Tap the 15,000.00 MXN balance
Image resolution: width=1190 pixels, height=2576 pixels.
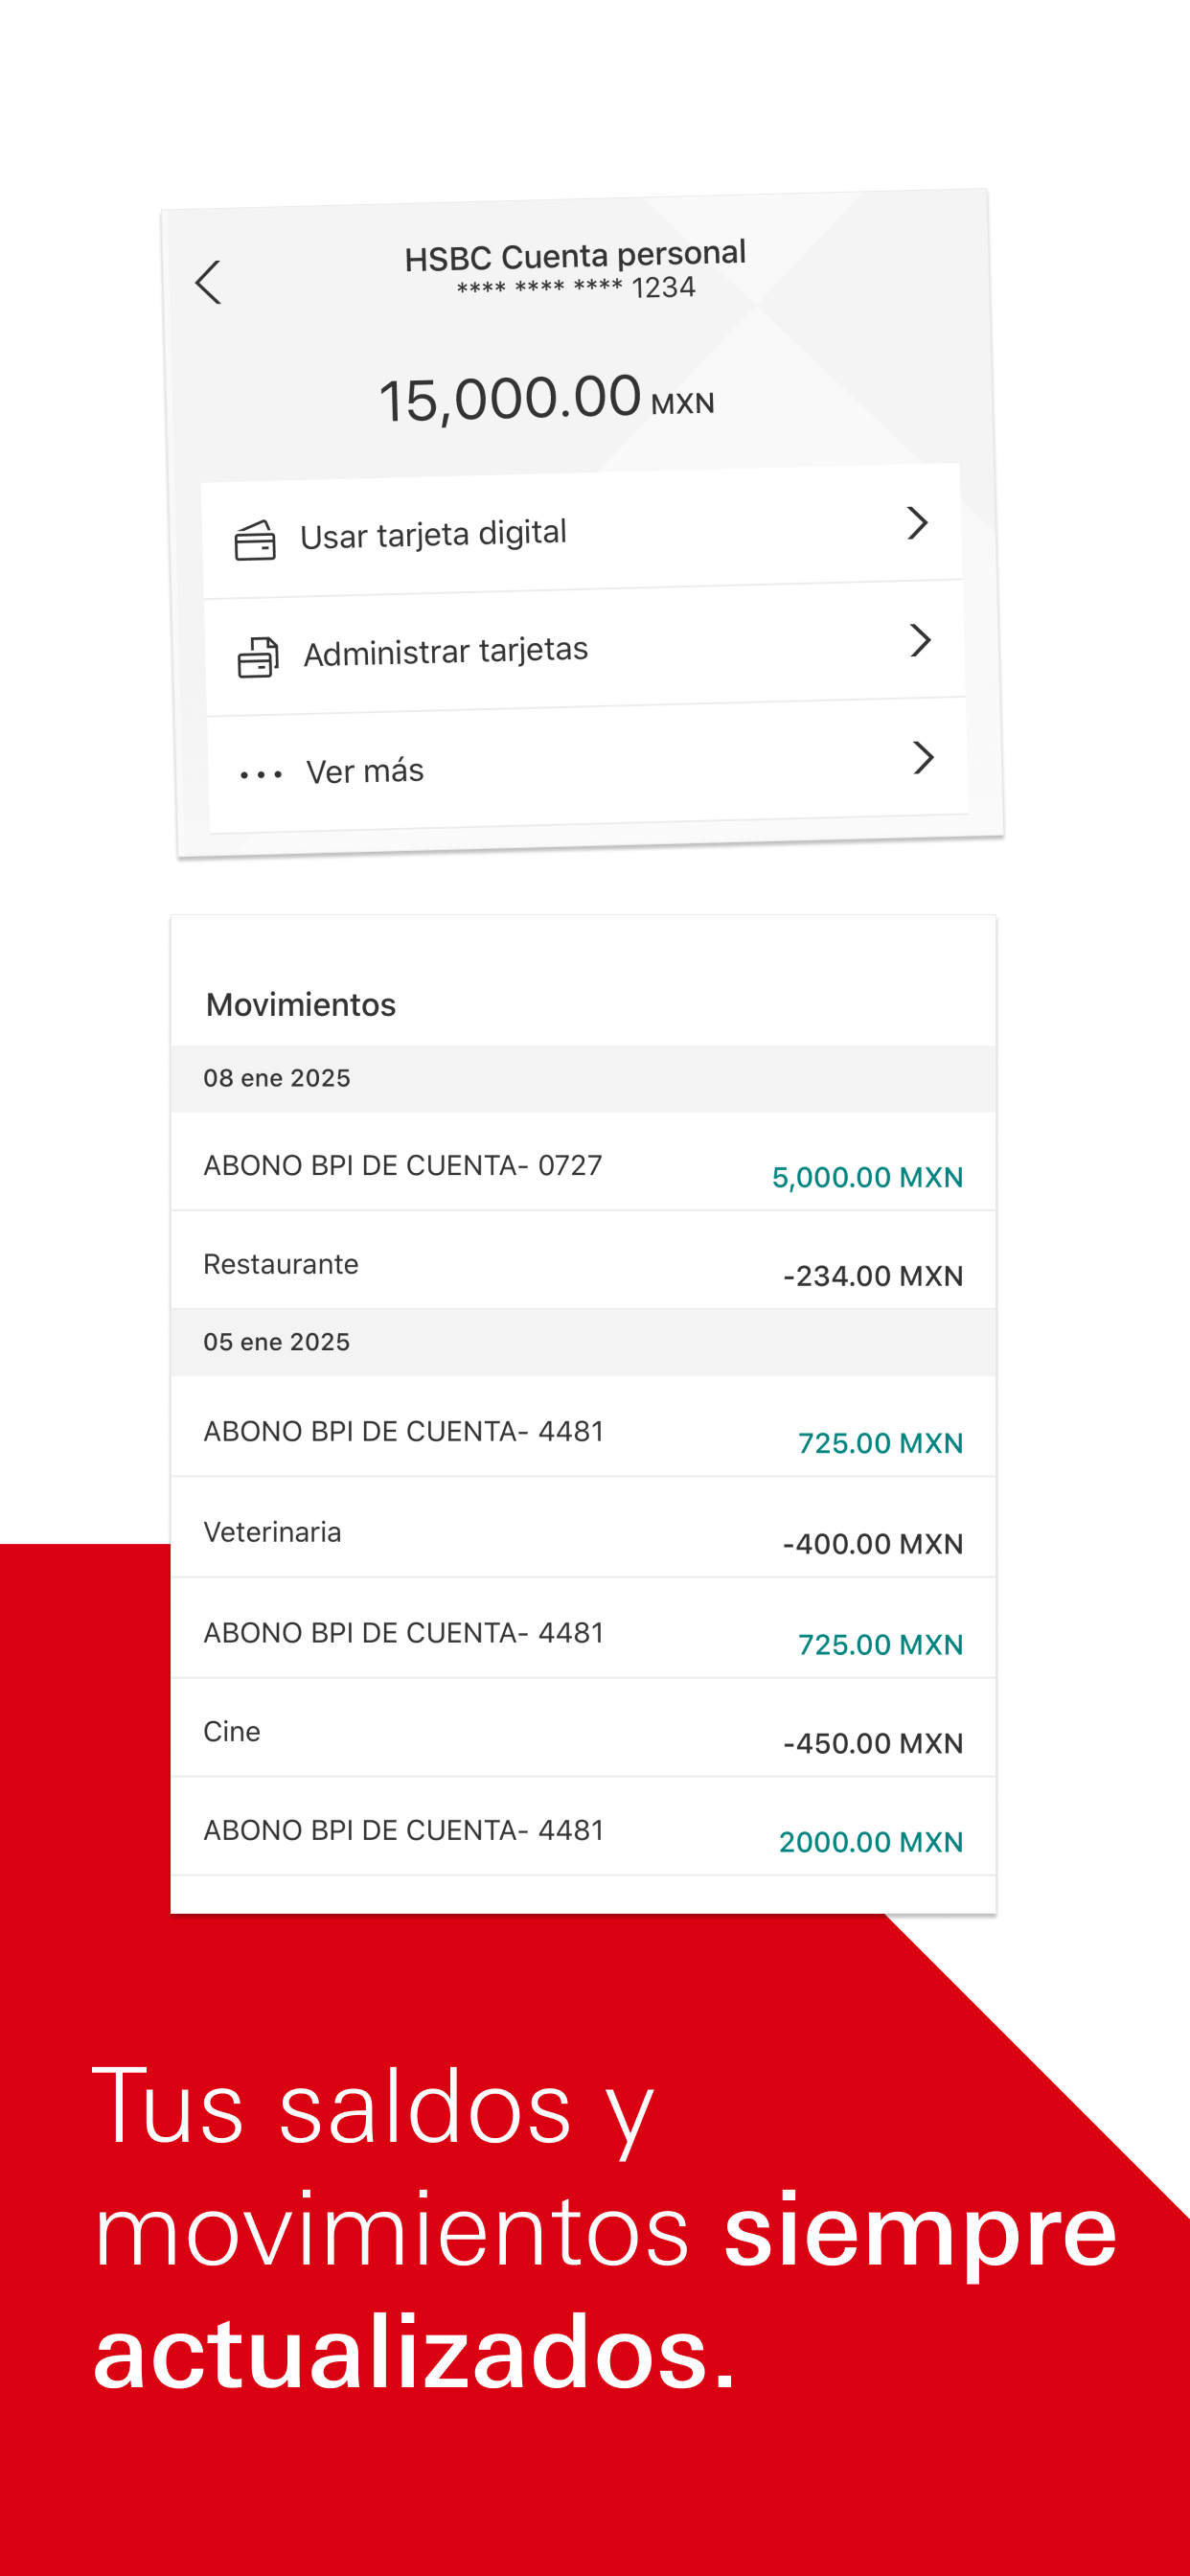[547, 398]
